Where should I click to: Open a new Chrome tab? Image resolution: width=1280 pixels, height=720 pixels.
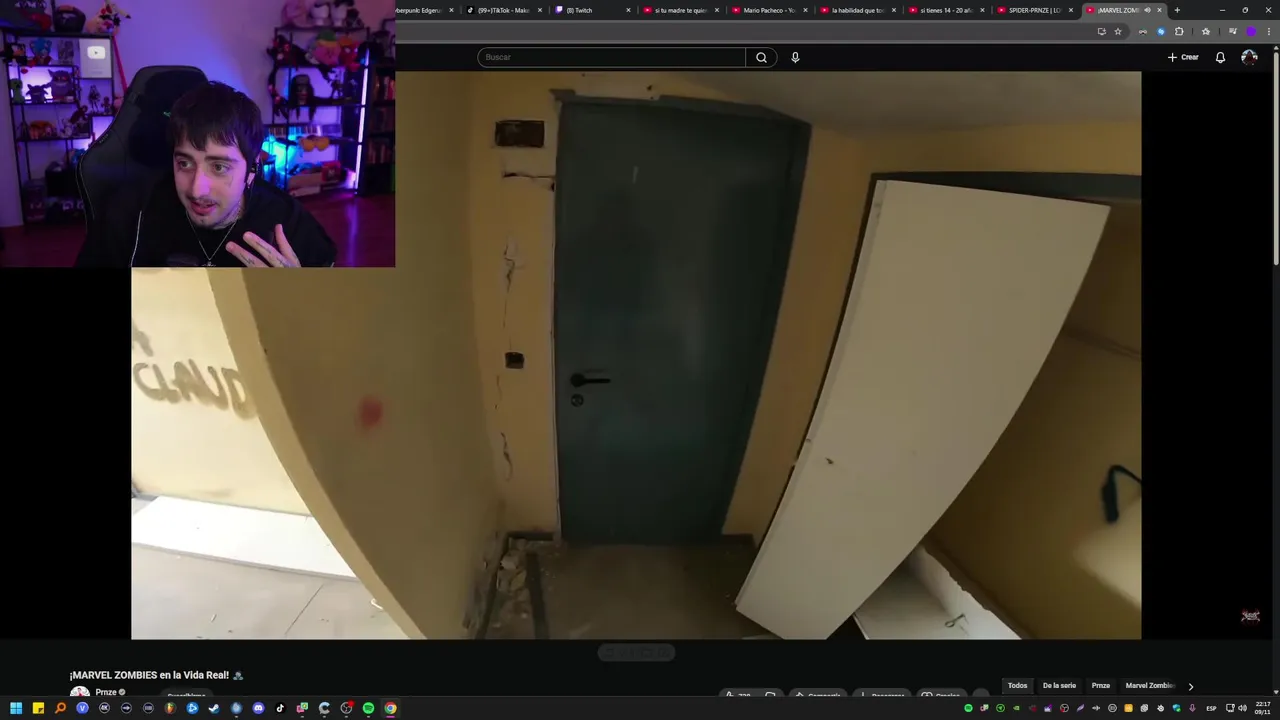[x=1177, y=10]
